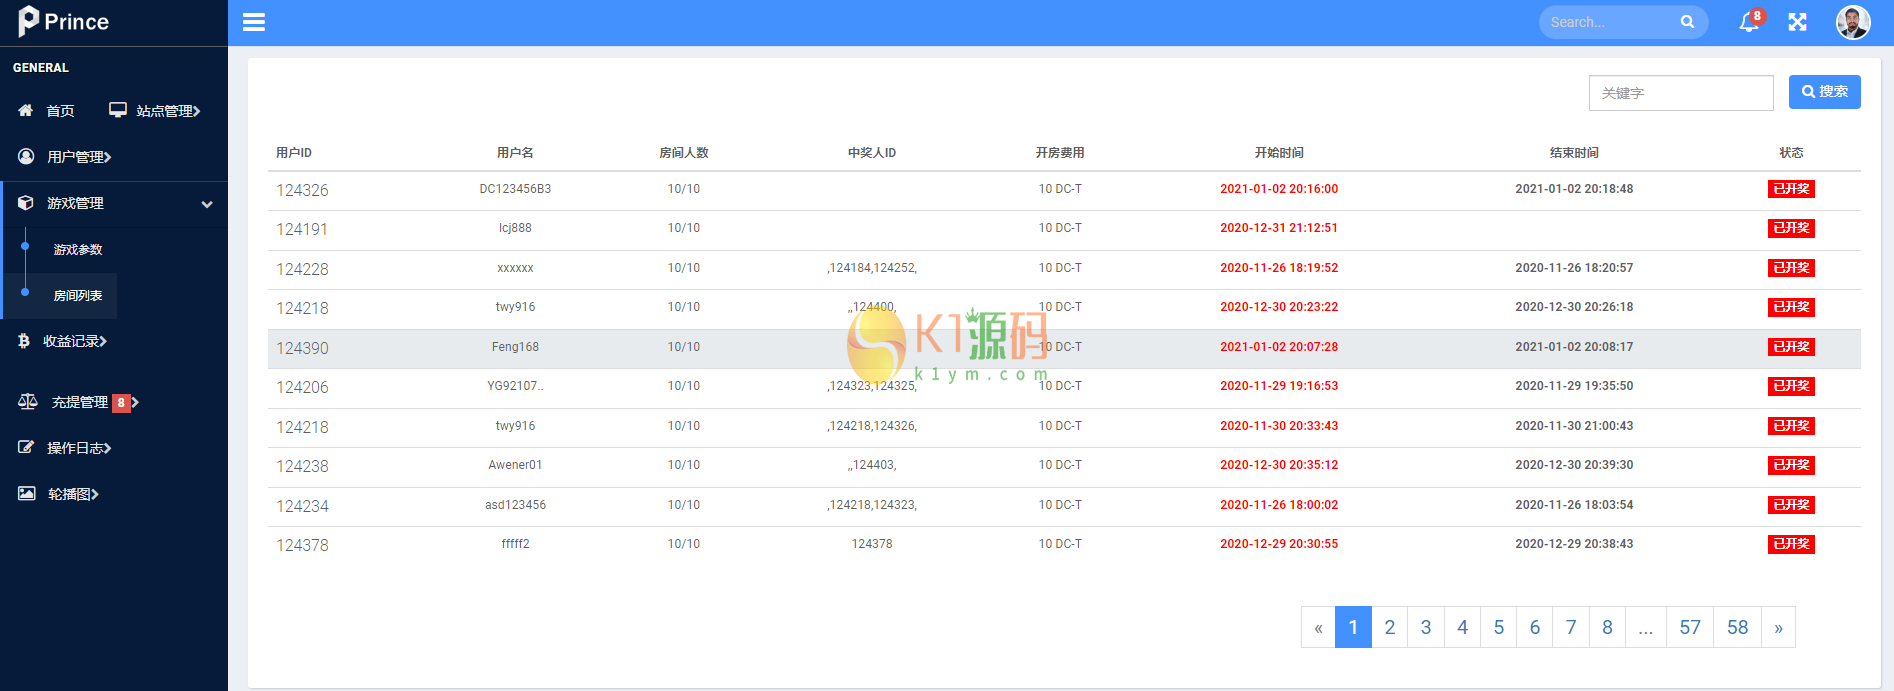This screenshot has width=1894, height=691.
Task: Open the 首页 menu item
Action: click(60, 111)
